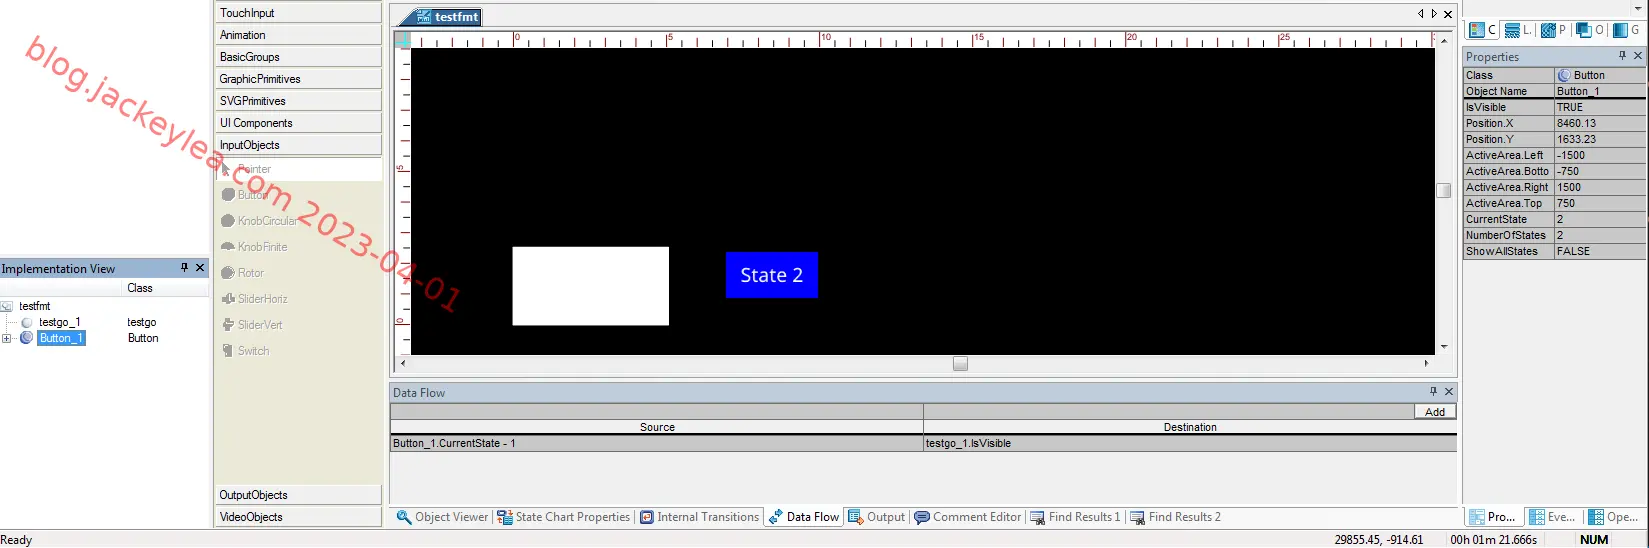Viewport: 1649px width, 548px height.
Task: Switch to the Object Viewer tab
Action: pos(442,517)
